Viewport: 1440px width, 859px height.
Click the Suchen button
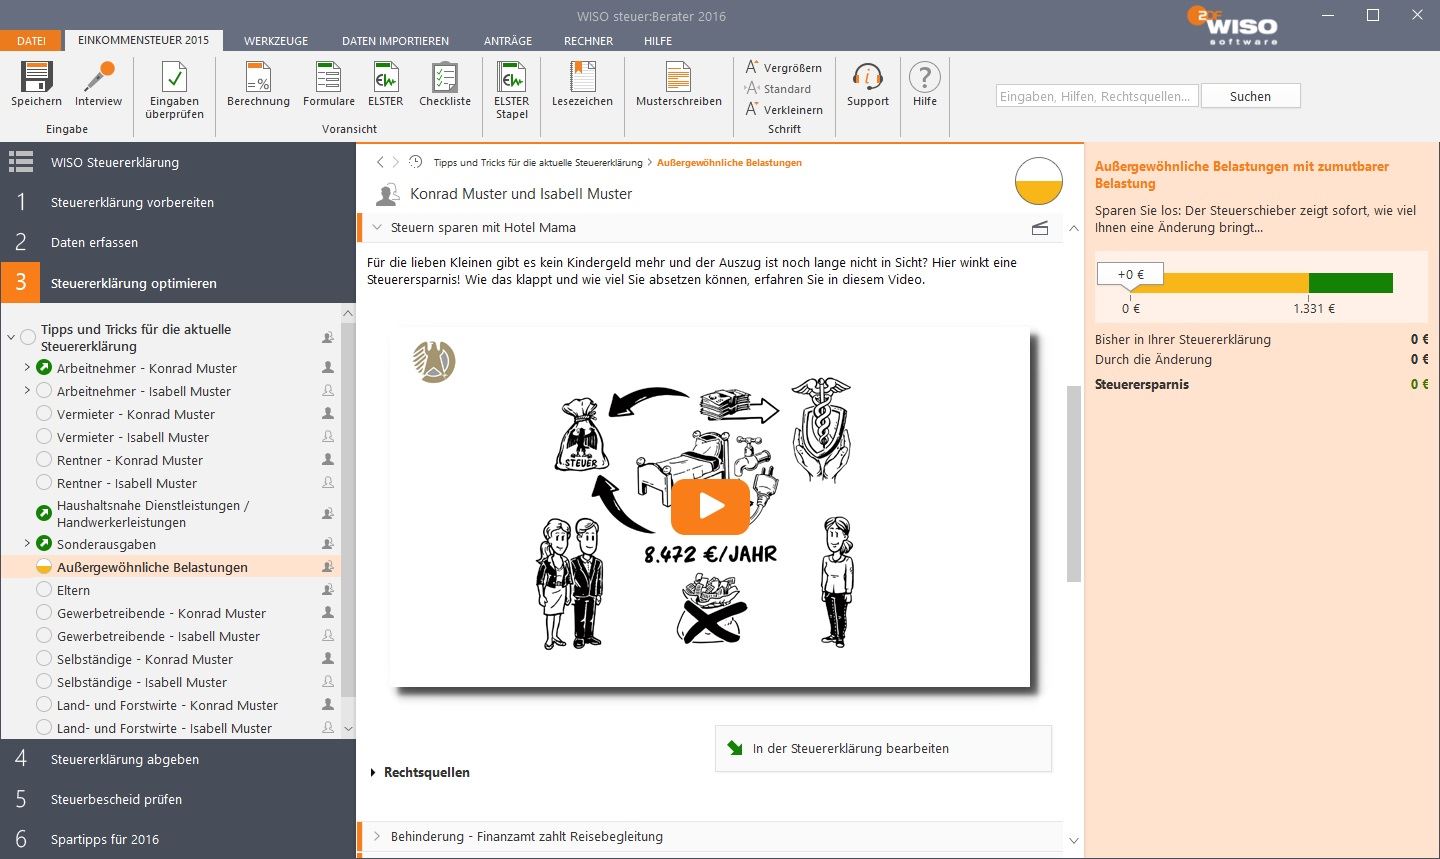[x=1250, y=96]
